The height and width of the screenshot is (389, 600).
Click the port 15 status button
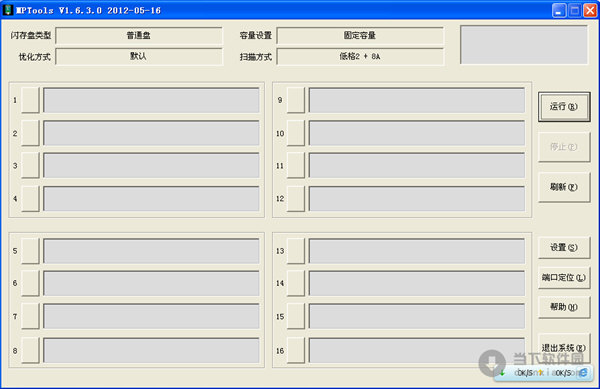click(296, 316)
